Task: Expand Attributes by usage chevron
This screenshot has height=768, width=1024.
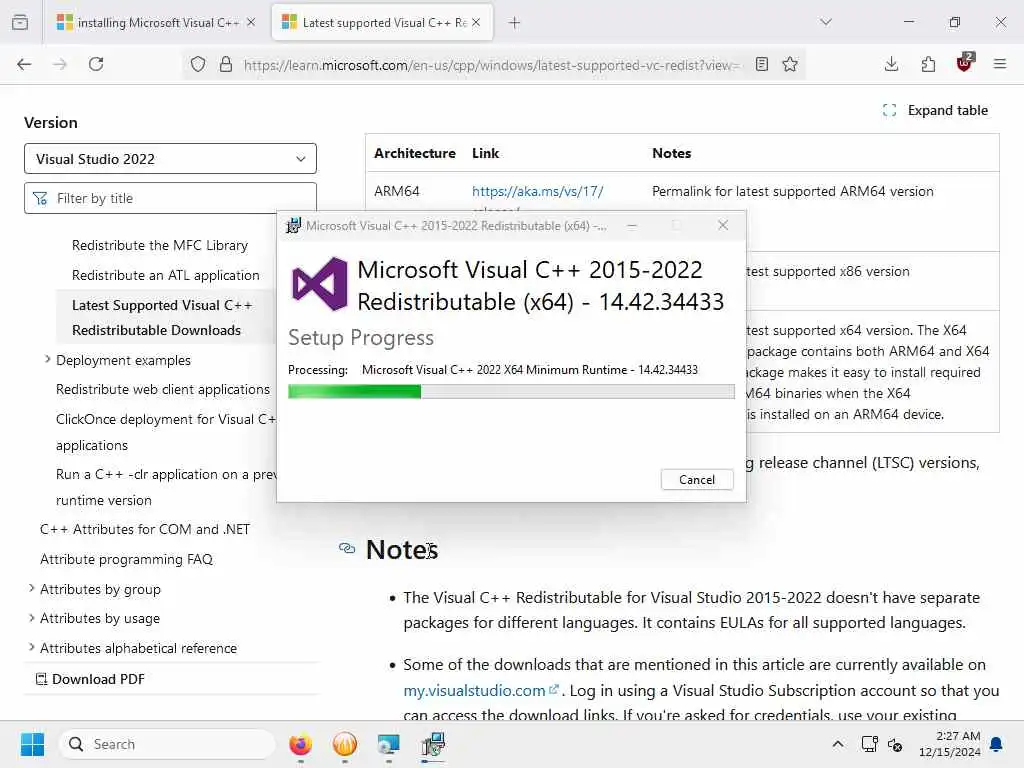Action: point(31,618)
